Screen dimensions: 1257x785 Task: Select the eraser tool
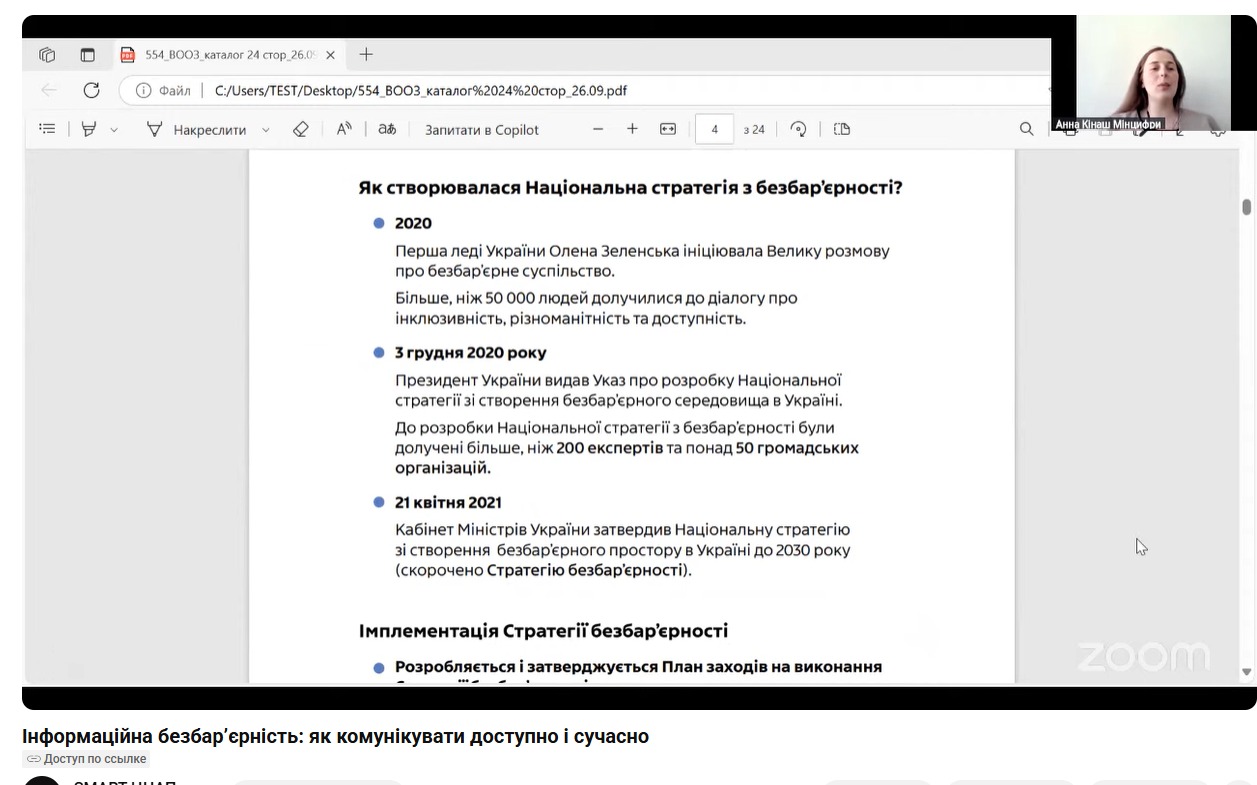coord(300,129)
